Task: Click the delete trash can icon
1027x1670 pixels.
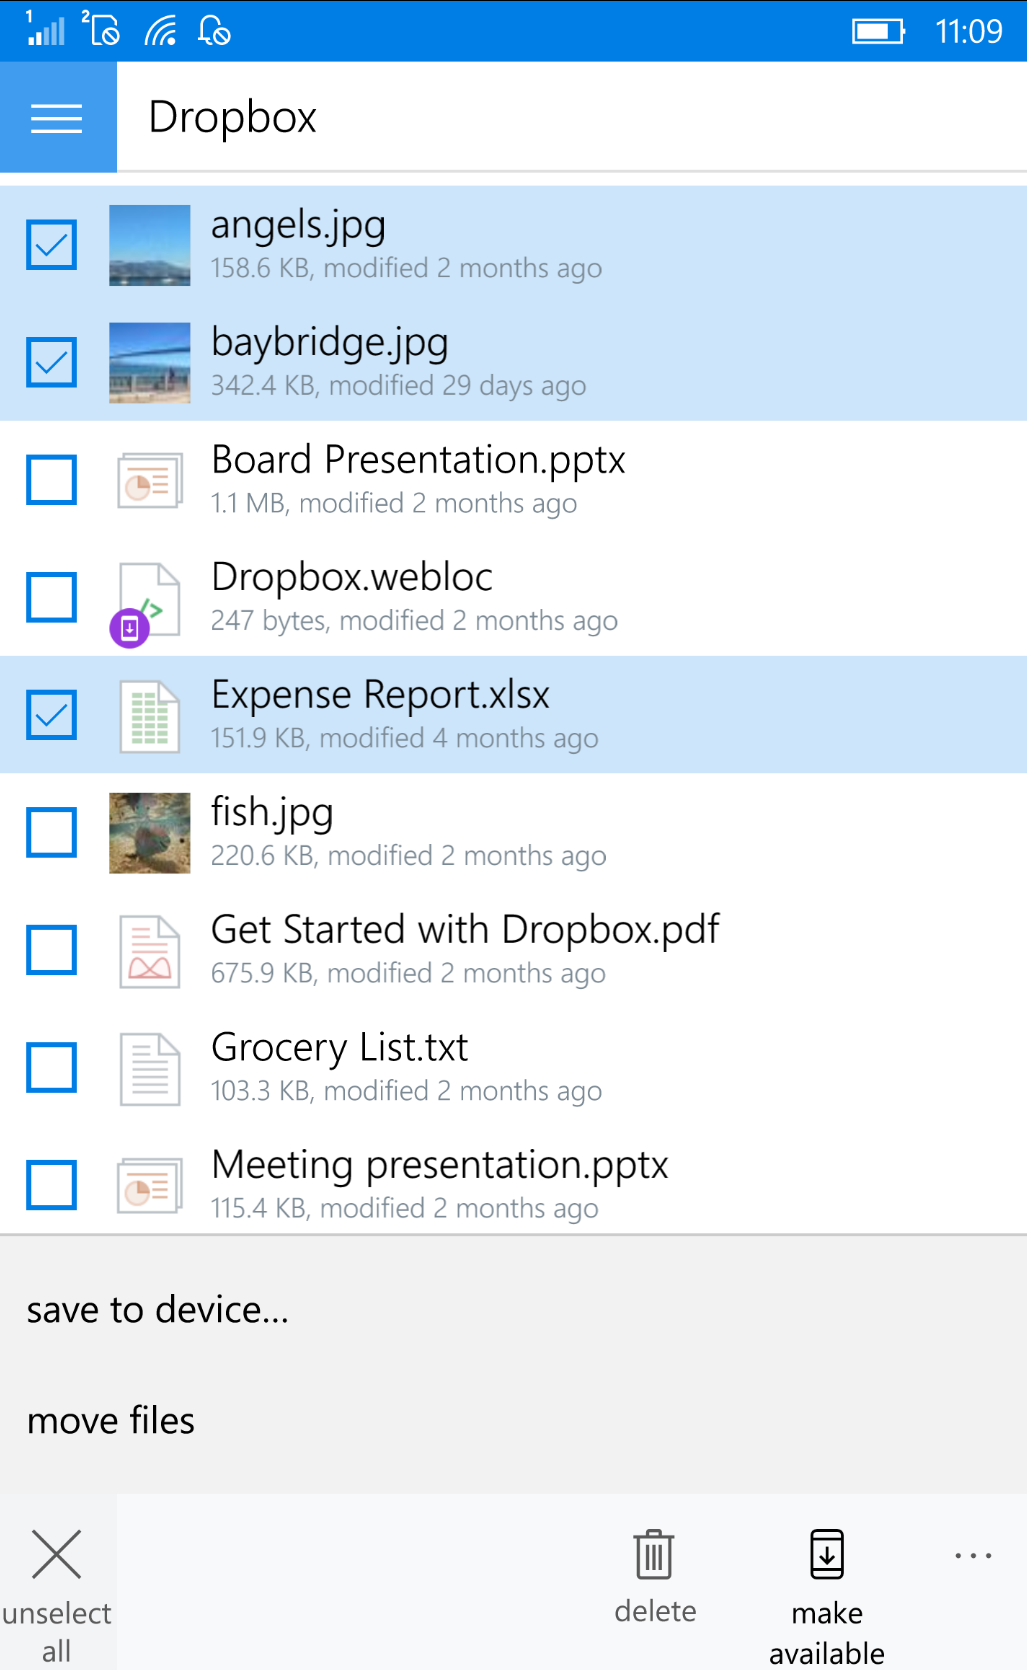Action: (654, 1554)
